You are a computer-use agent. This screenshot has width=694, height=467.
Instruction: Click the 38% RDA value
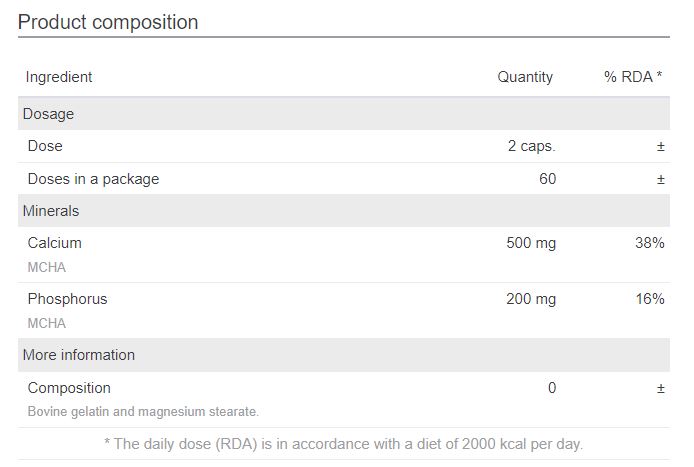tap(649, 243)
